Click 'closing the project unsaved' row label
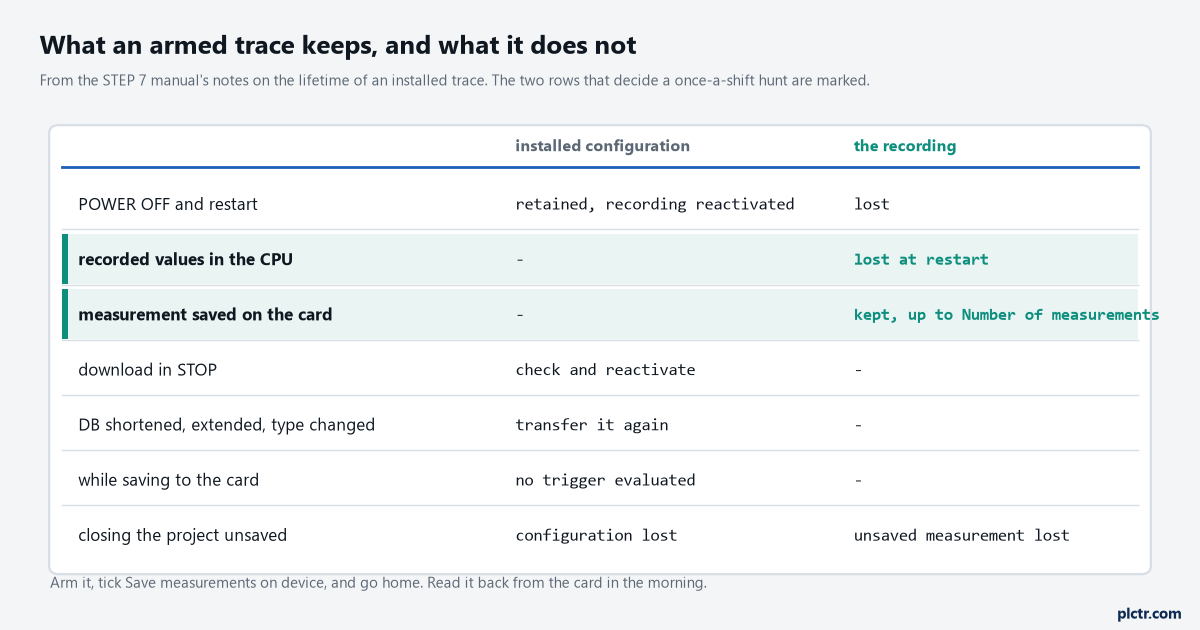 182,535
